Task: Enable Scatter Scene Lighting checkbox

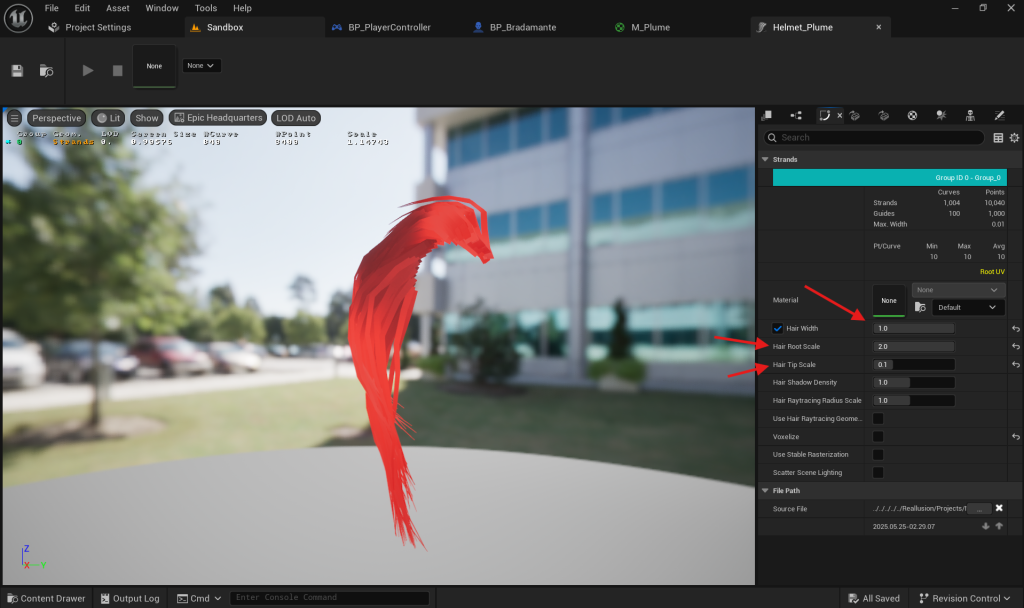Action: (x=878, y=472)
